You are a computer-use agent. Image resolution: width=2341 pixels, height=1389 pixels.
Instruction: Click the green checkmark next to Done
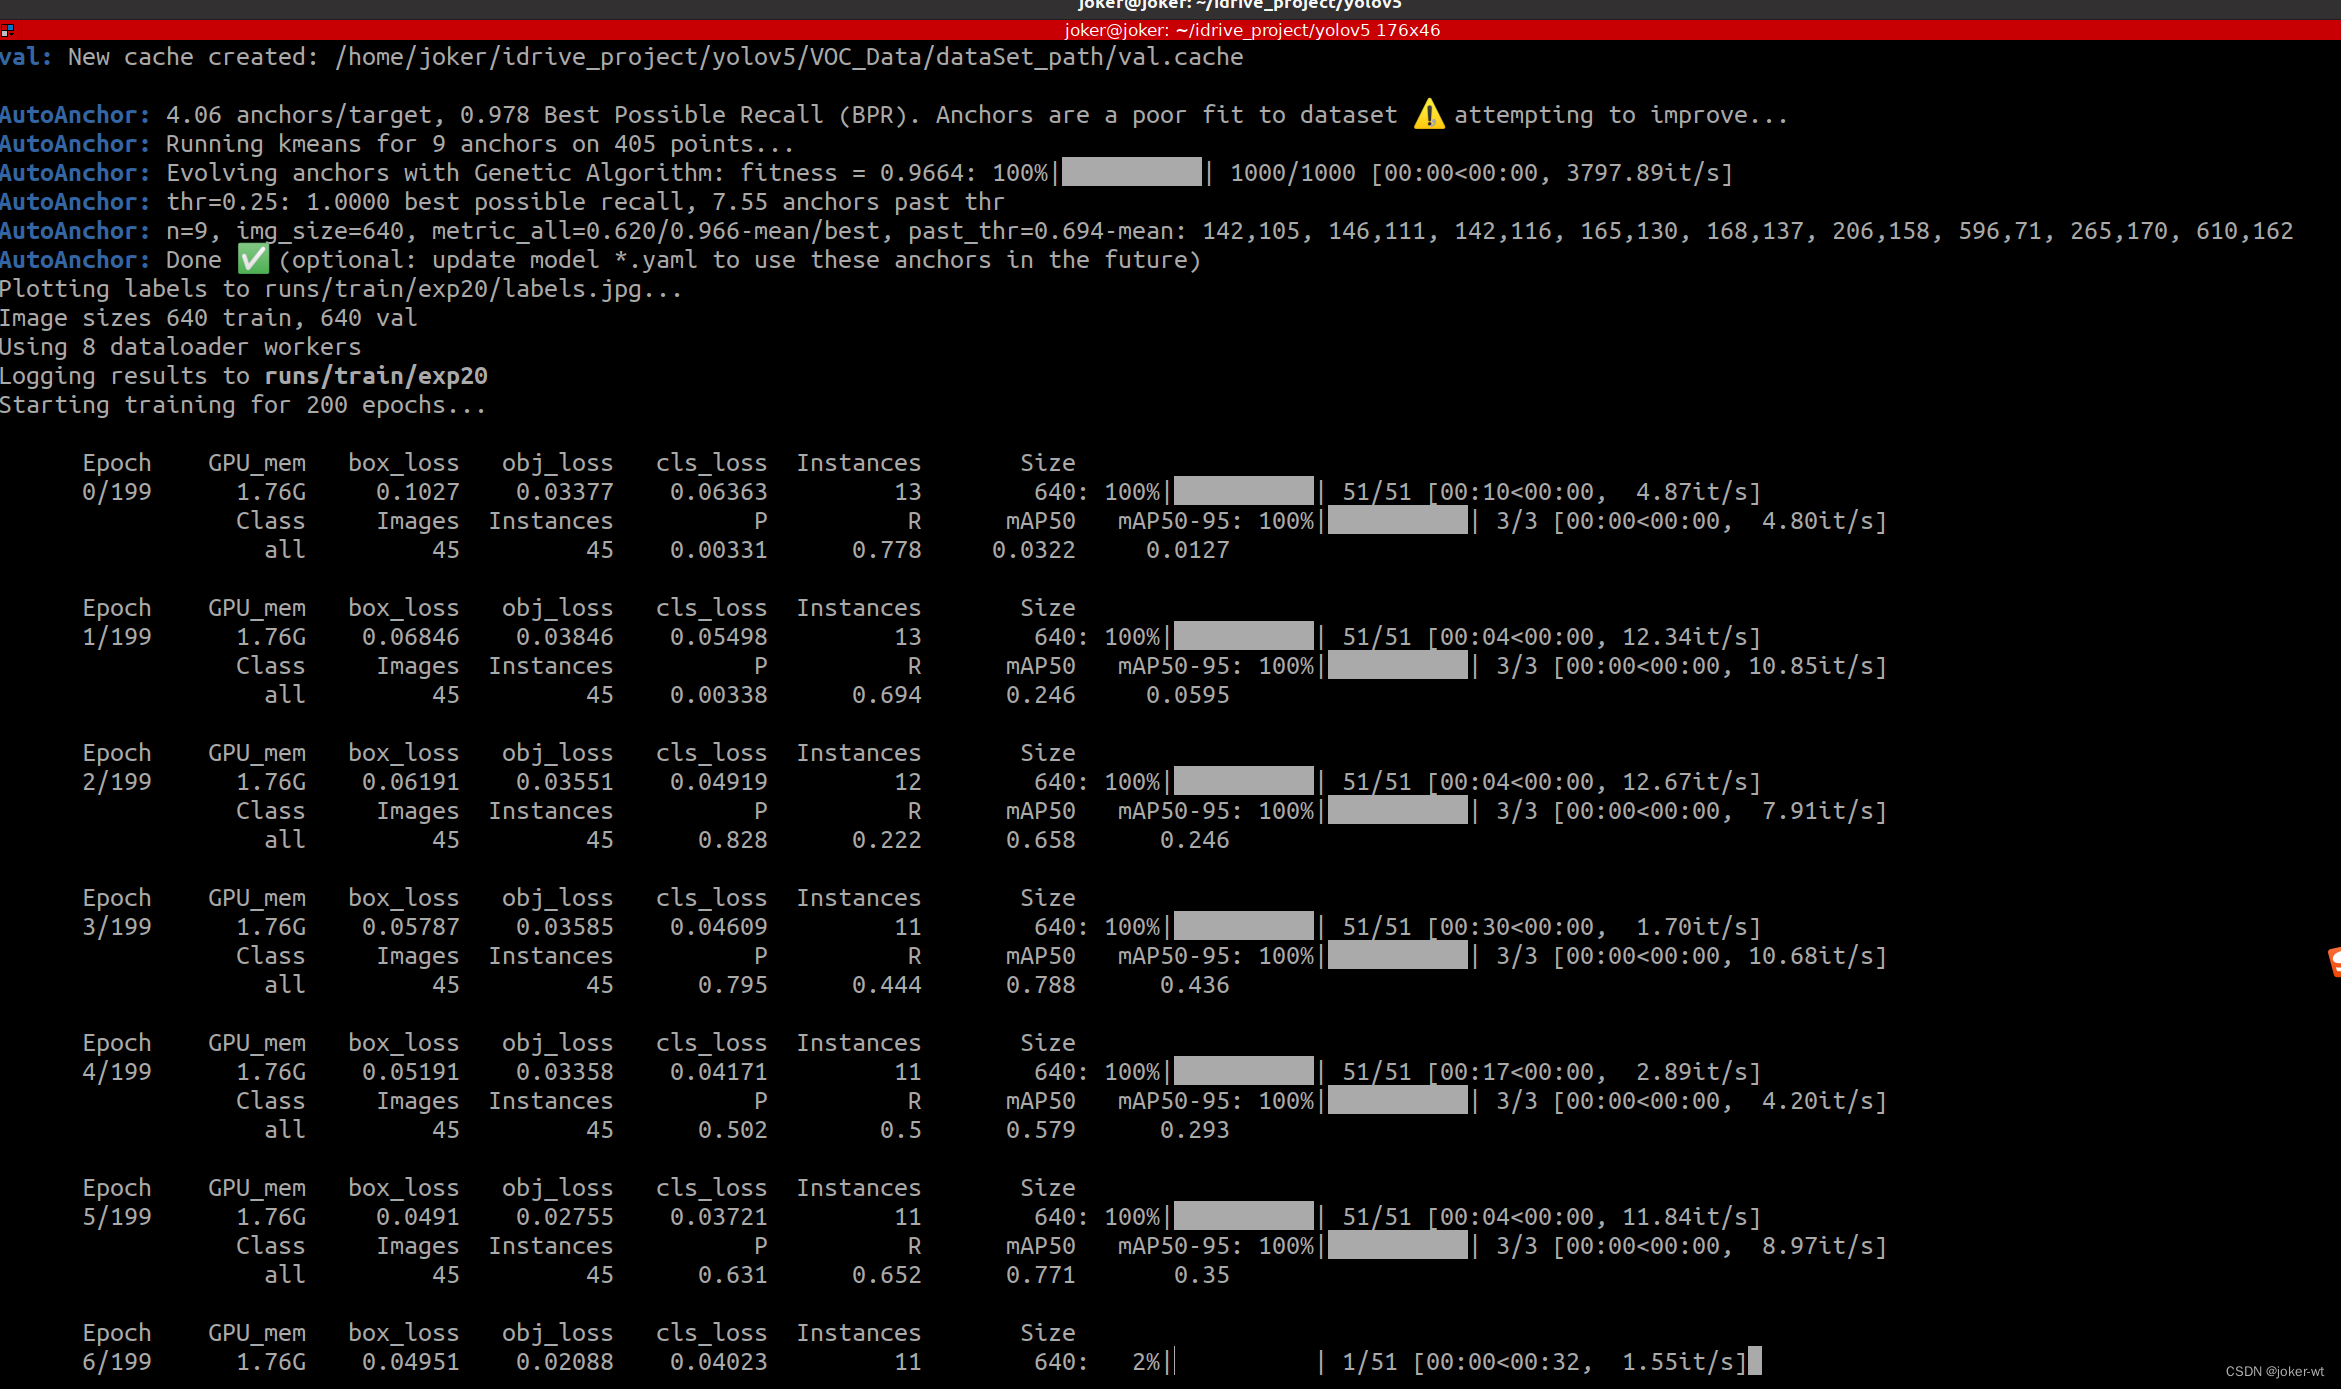tap(253, 260)
